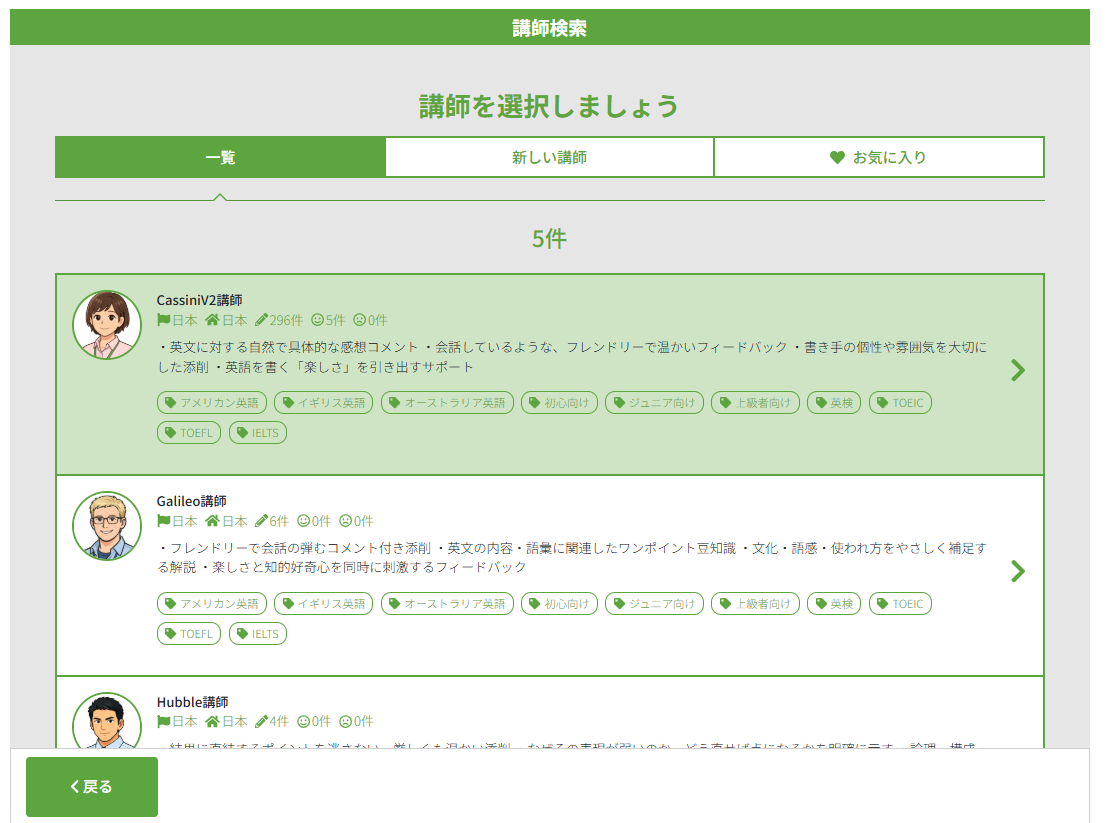
Task: Click CassiniV2's アメリカン英語 tag
Action: [x=211, y=403]
